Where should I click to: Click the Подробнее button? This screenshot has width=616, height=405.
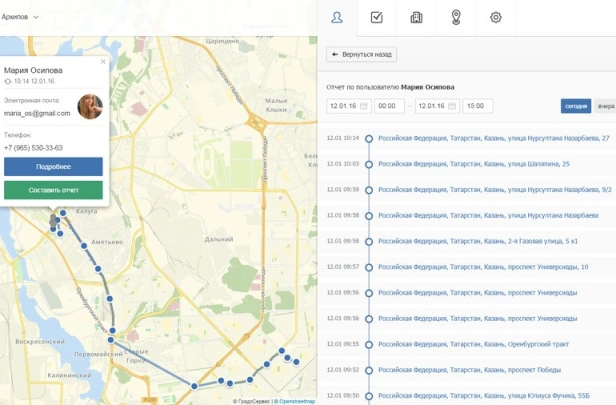coord(53,167)
